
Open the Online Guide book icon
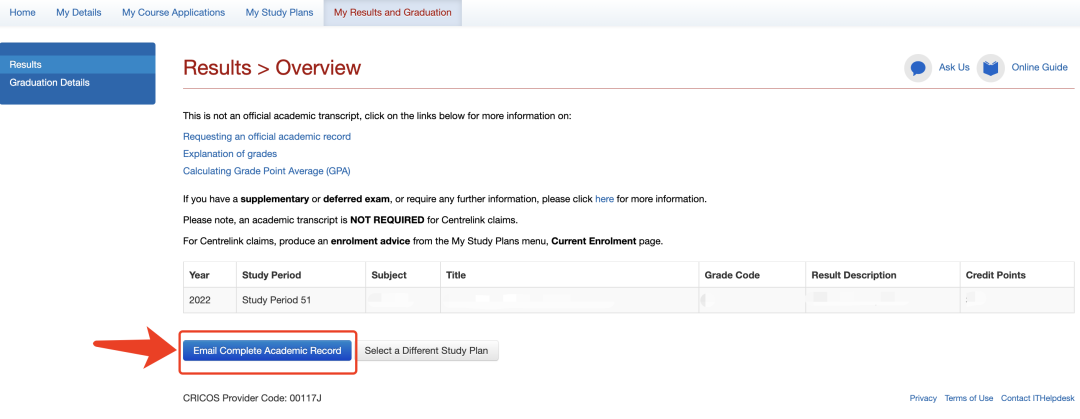(990, 68)
